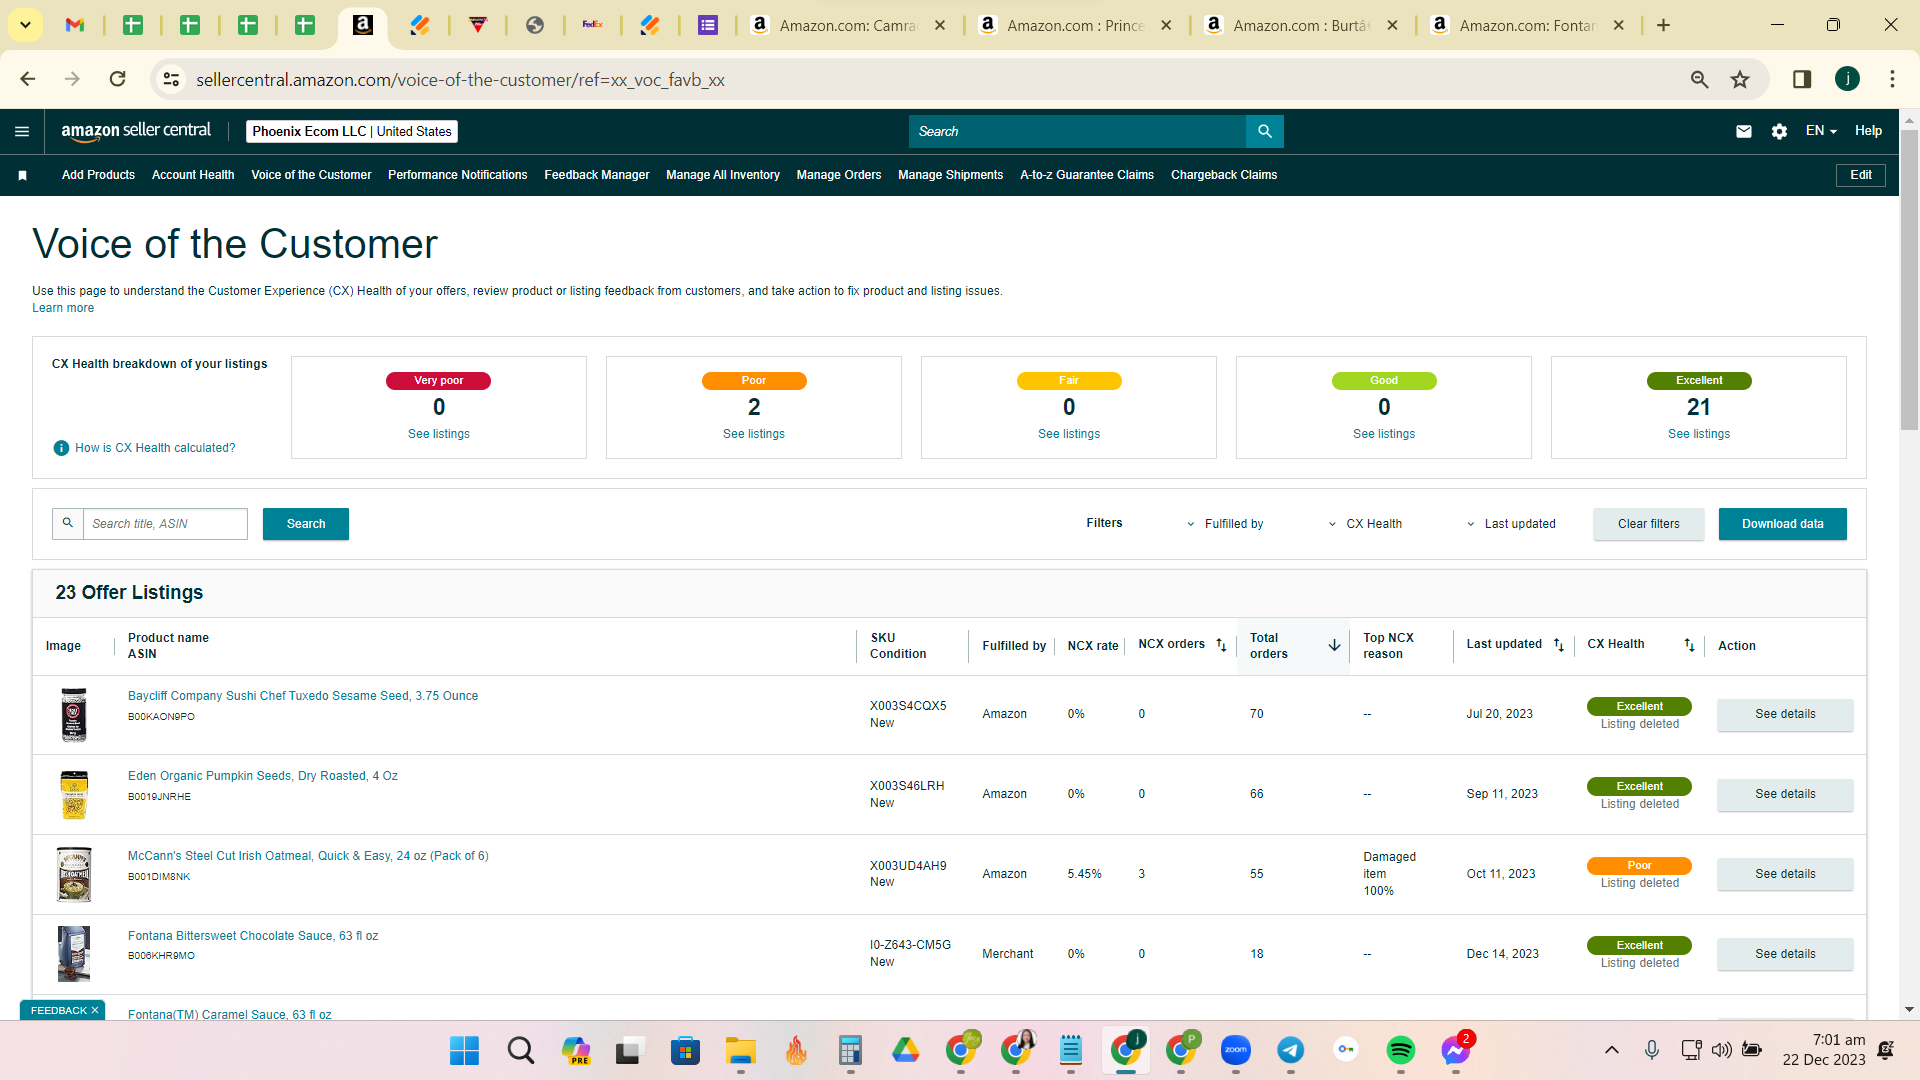The image size is (1920, 1080).
Task: Open the EN language dropdown
Action: [x=1821, y=131]
